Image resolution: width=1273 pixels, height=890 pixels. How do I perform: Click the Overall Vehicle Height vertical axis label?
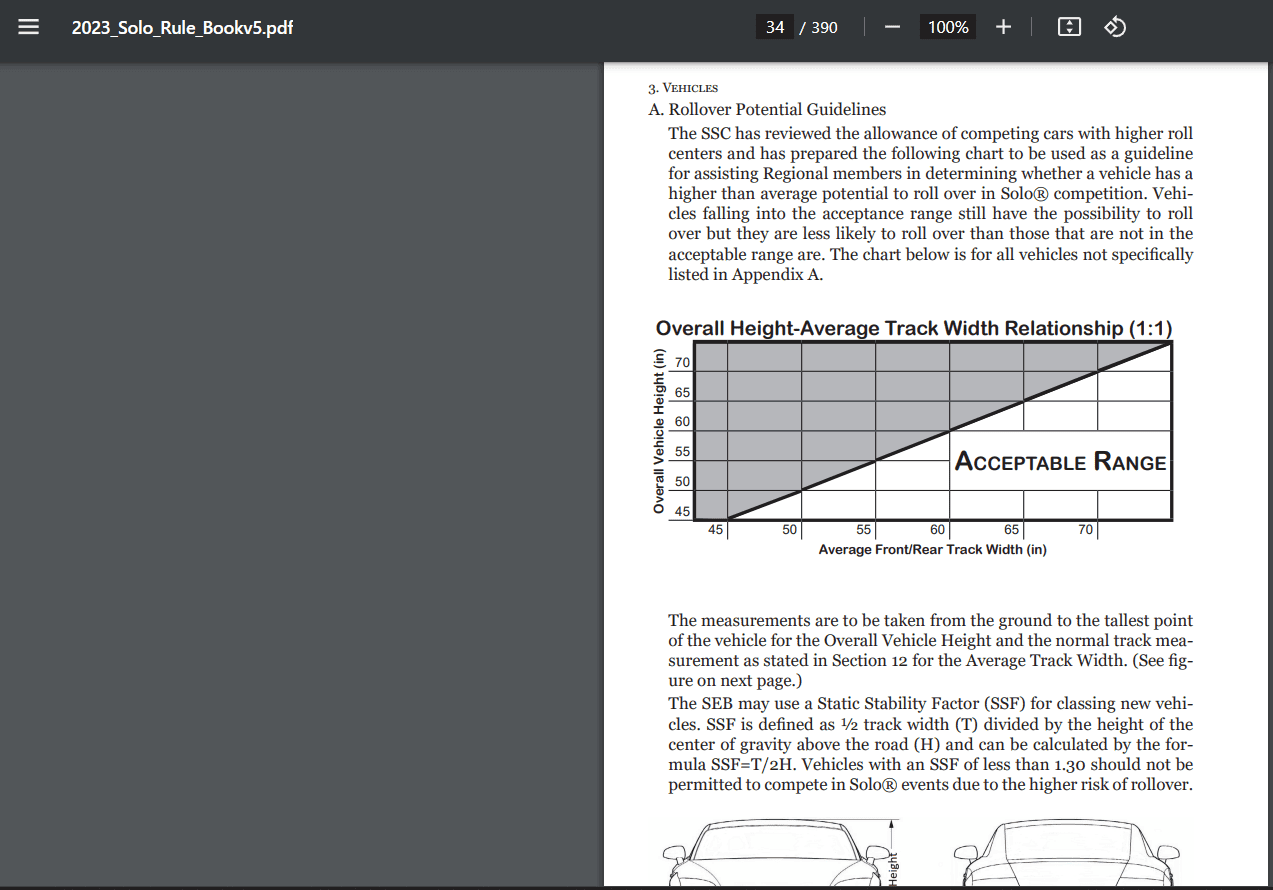point(659,431)
